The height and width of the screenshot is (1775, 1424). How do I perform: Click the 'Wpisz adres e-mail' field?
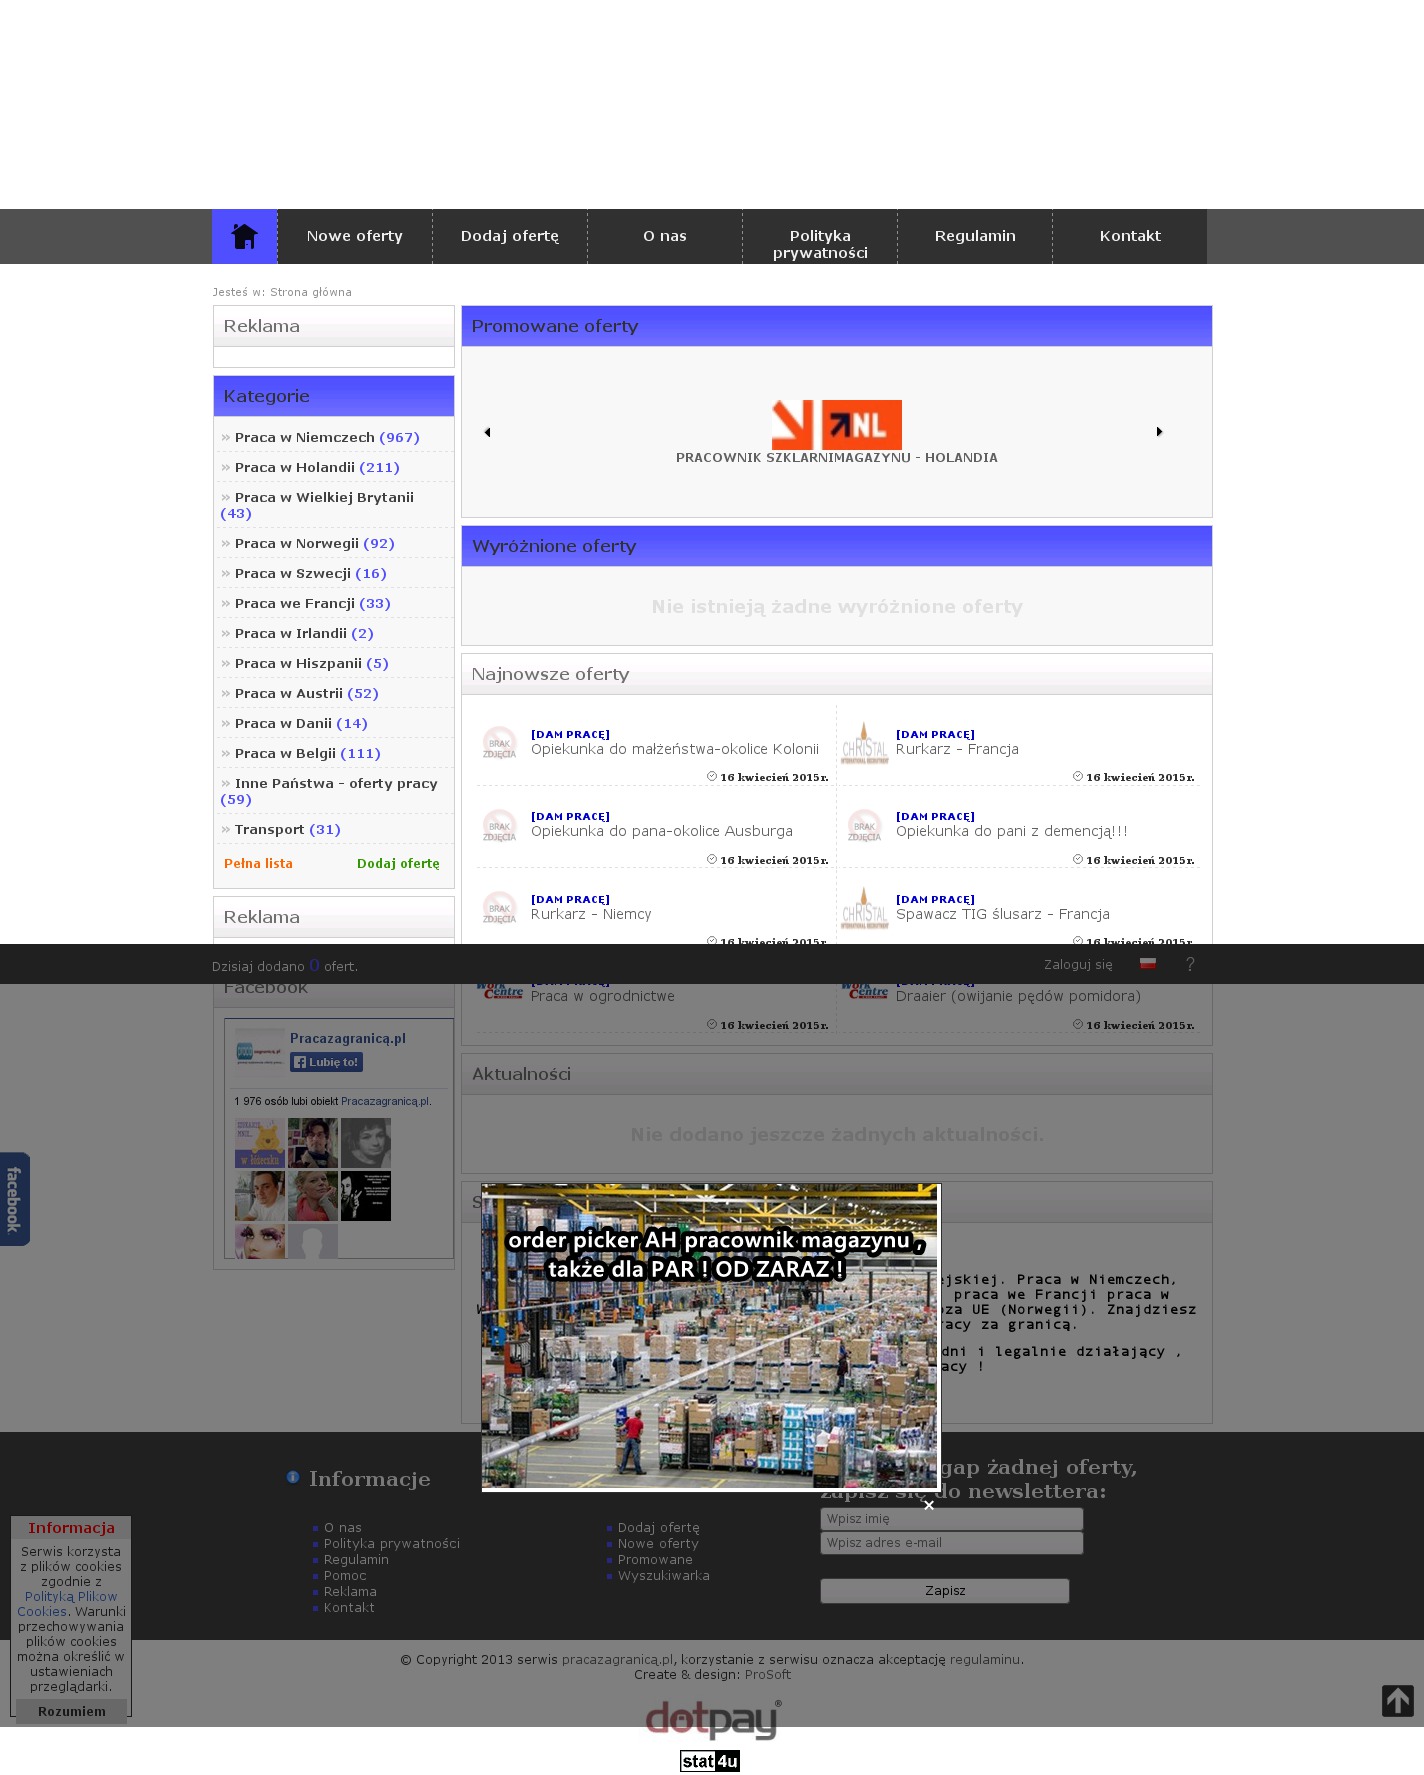[950, 1542]
